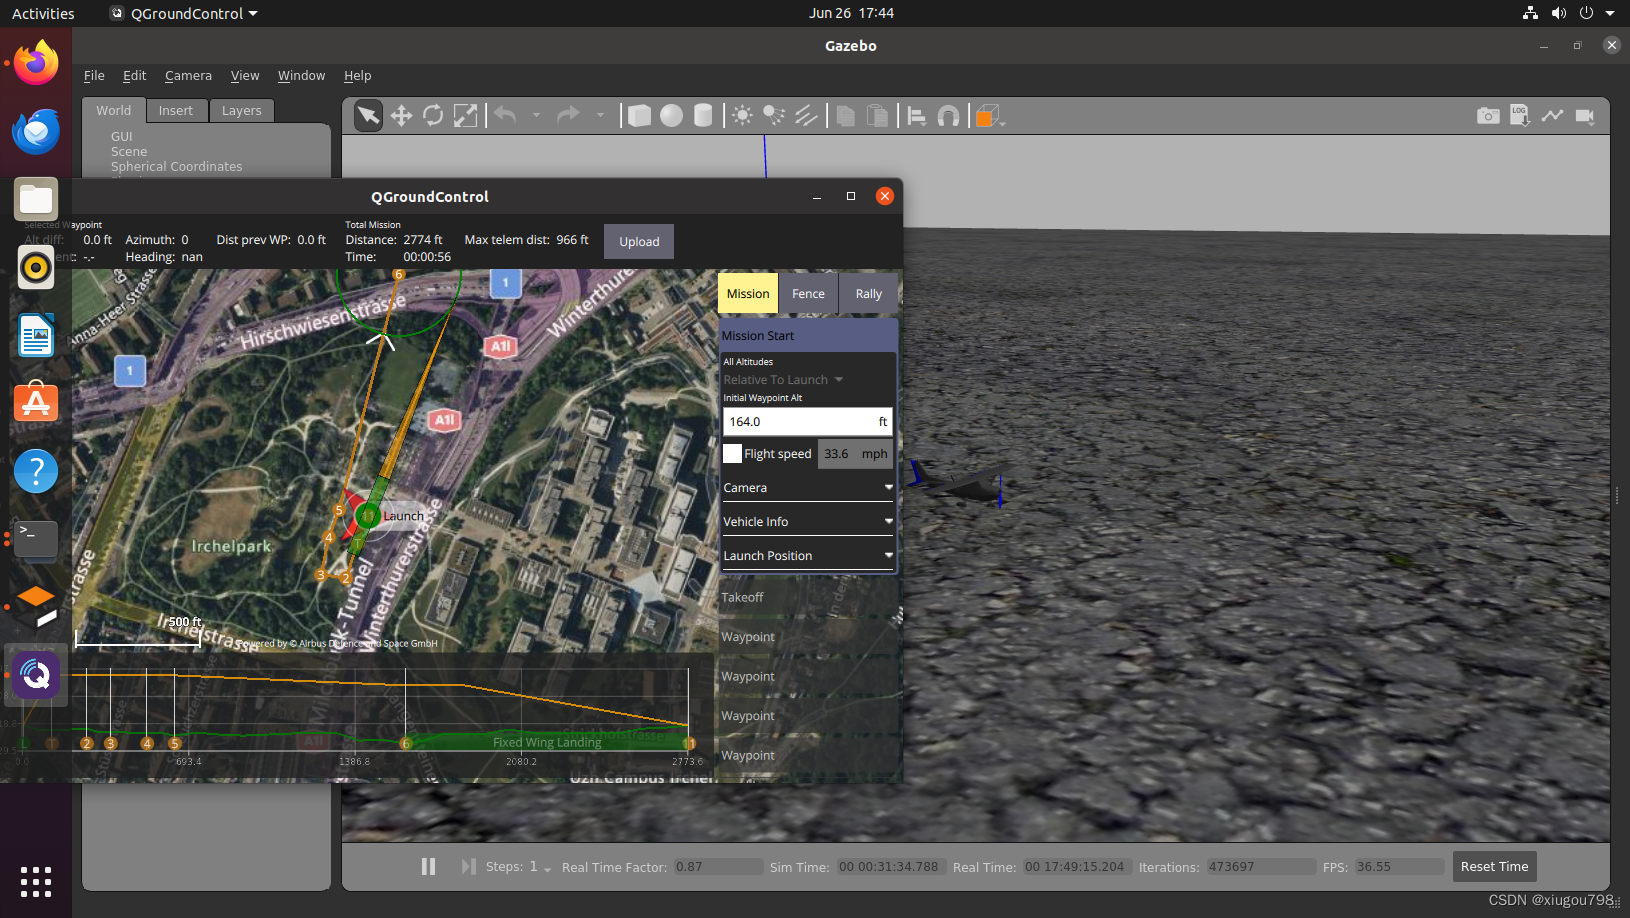The image size is (1630, 918).
Task: Select the Takeoff mission item
Action: [808, 598]
